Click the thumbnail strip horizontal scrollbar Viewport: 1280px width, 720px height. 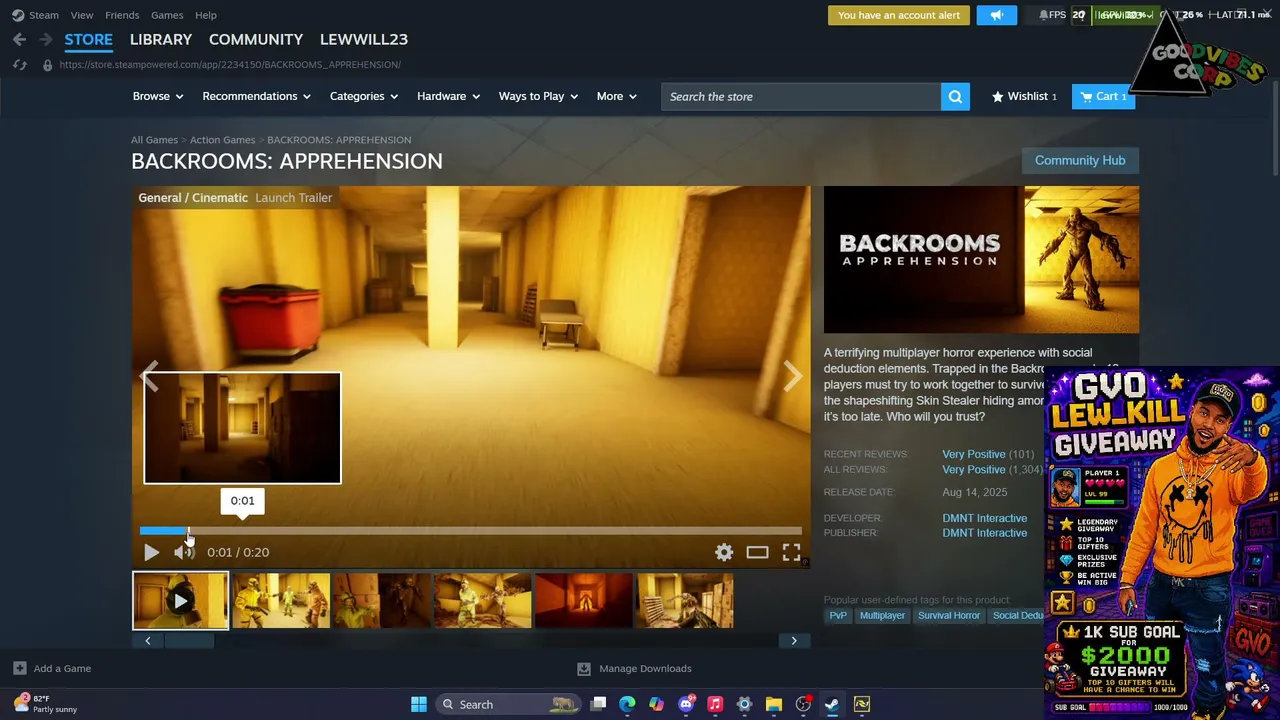189,641
